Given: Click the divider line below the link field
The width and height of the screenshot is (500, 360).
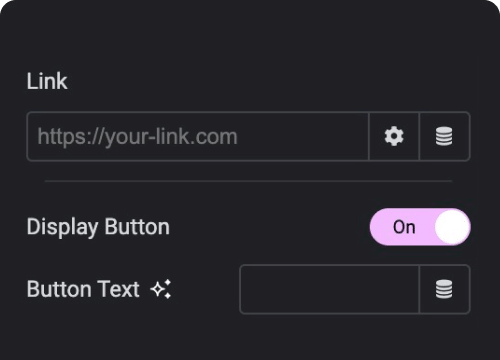Looking at the screenshot, I should 248,181.
